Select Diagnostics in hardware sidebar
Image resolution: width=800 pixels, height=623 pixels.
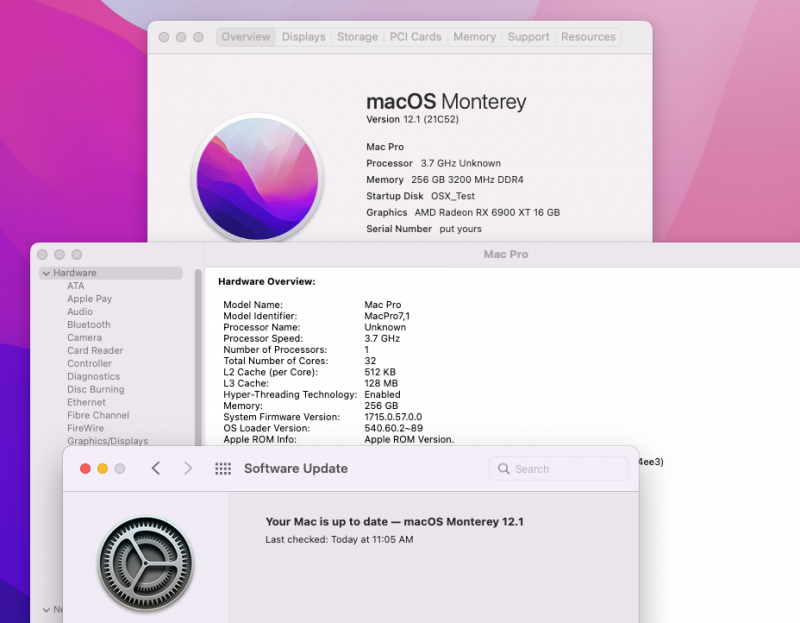(93, 377)
